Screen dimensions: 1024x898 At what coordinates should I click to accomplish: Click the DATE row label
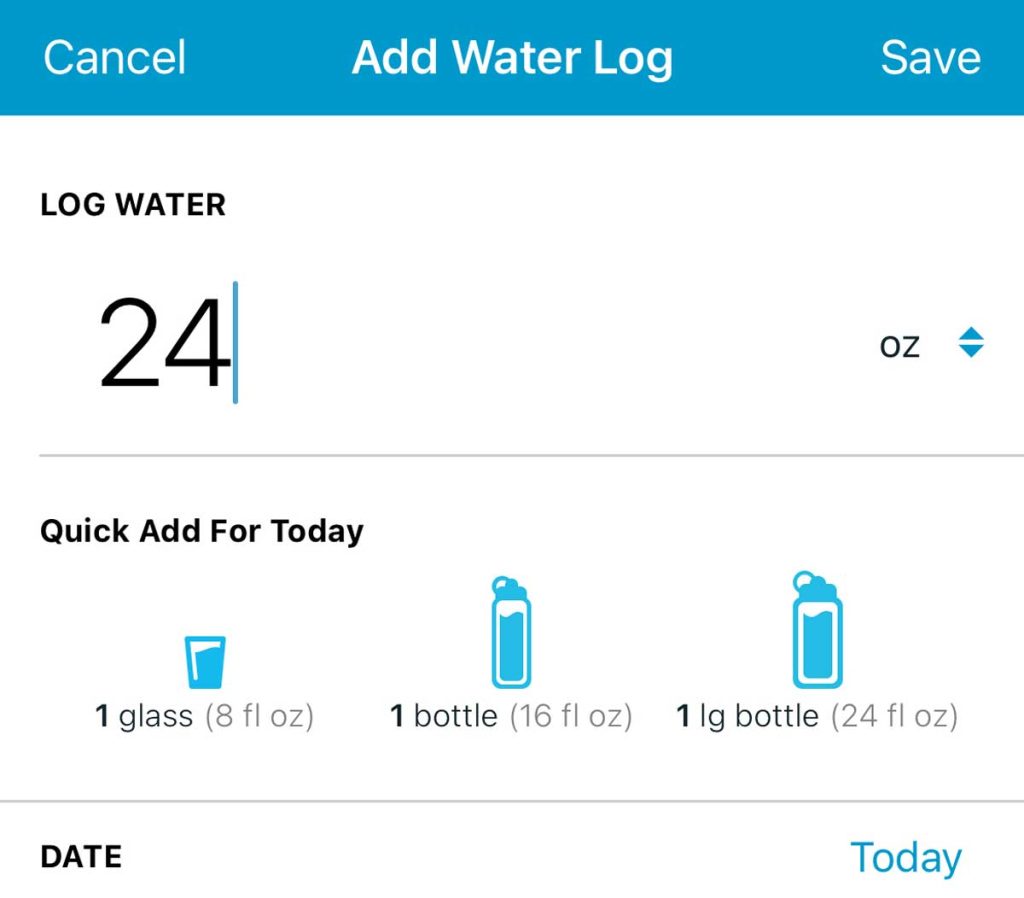81,857
